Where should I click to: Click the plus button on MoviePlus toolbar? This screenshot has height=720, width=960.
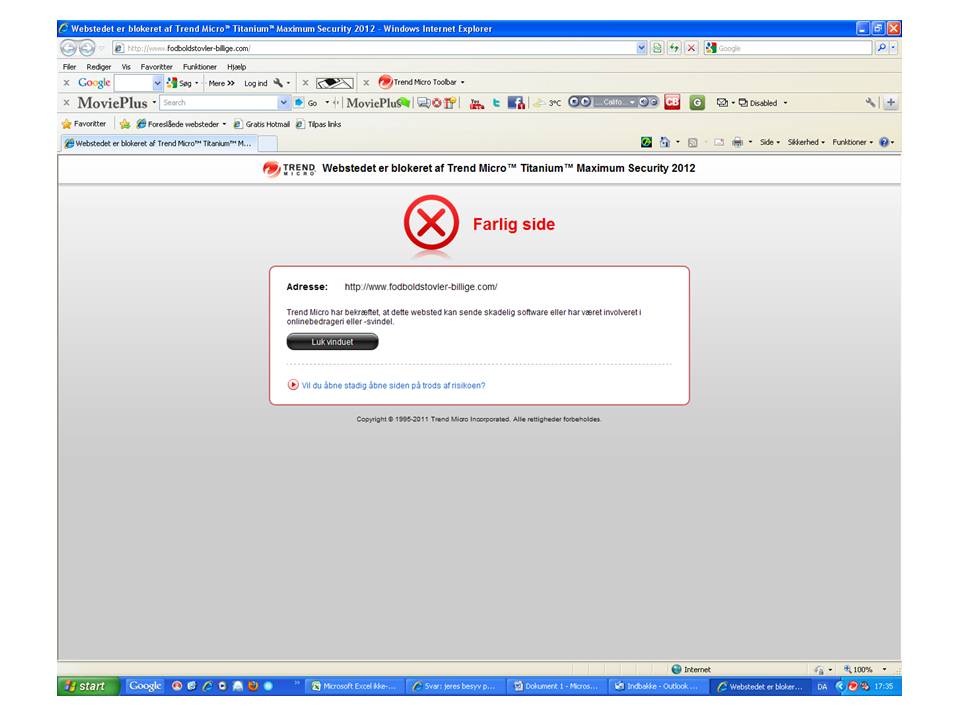pos(891,103)
